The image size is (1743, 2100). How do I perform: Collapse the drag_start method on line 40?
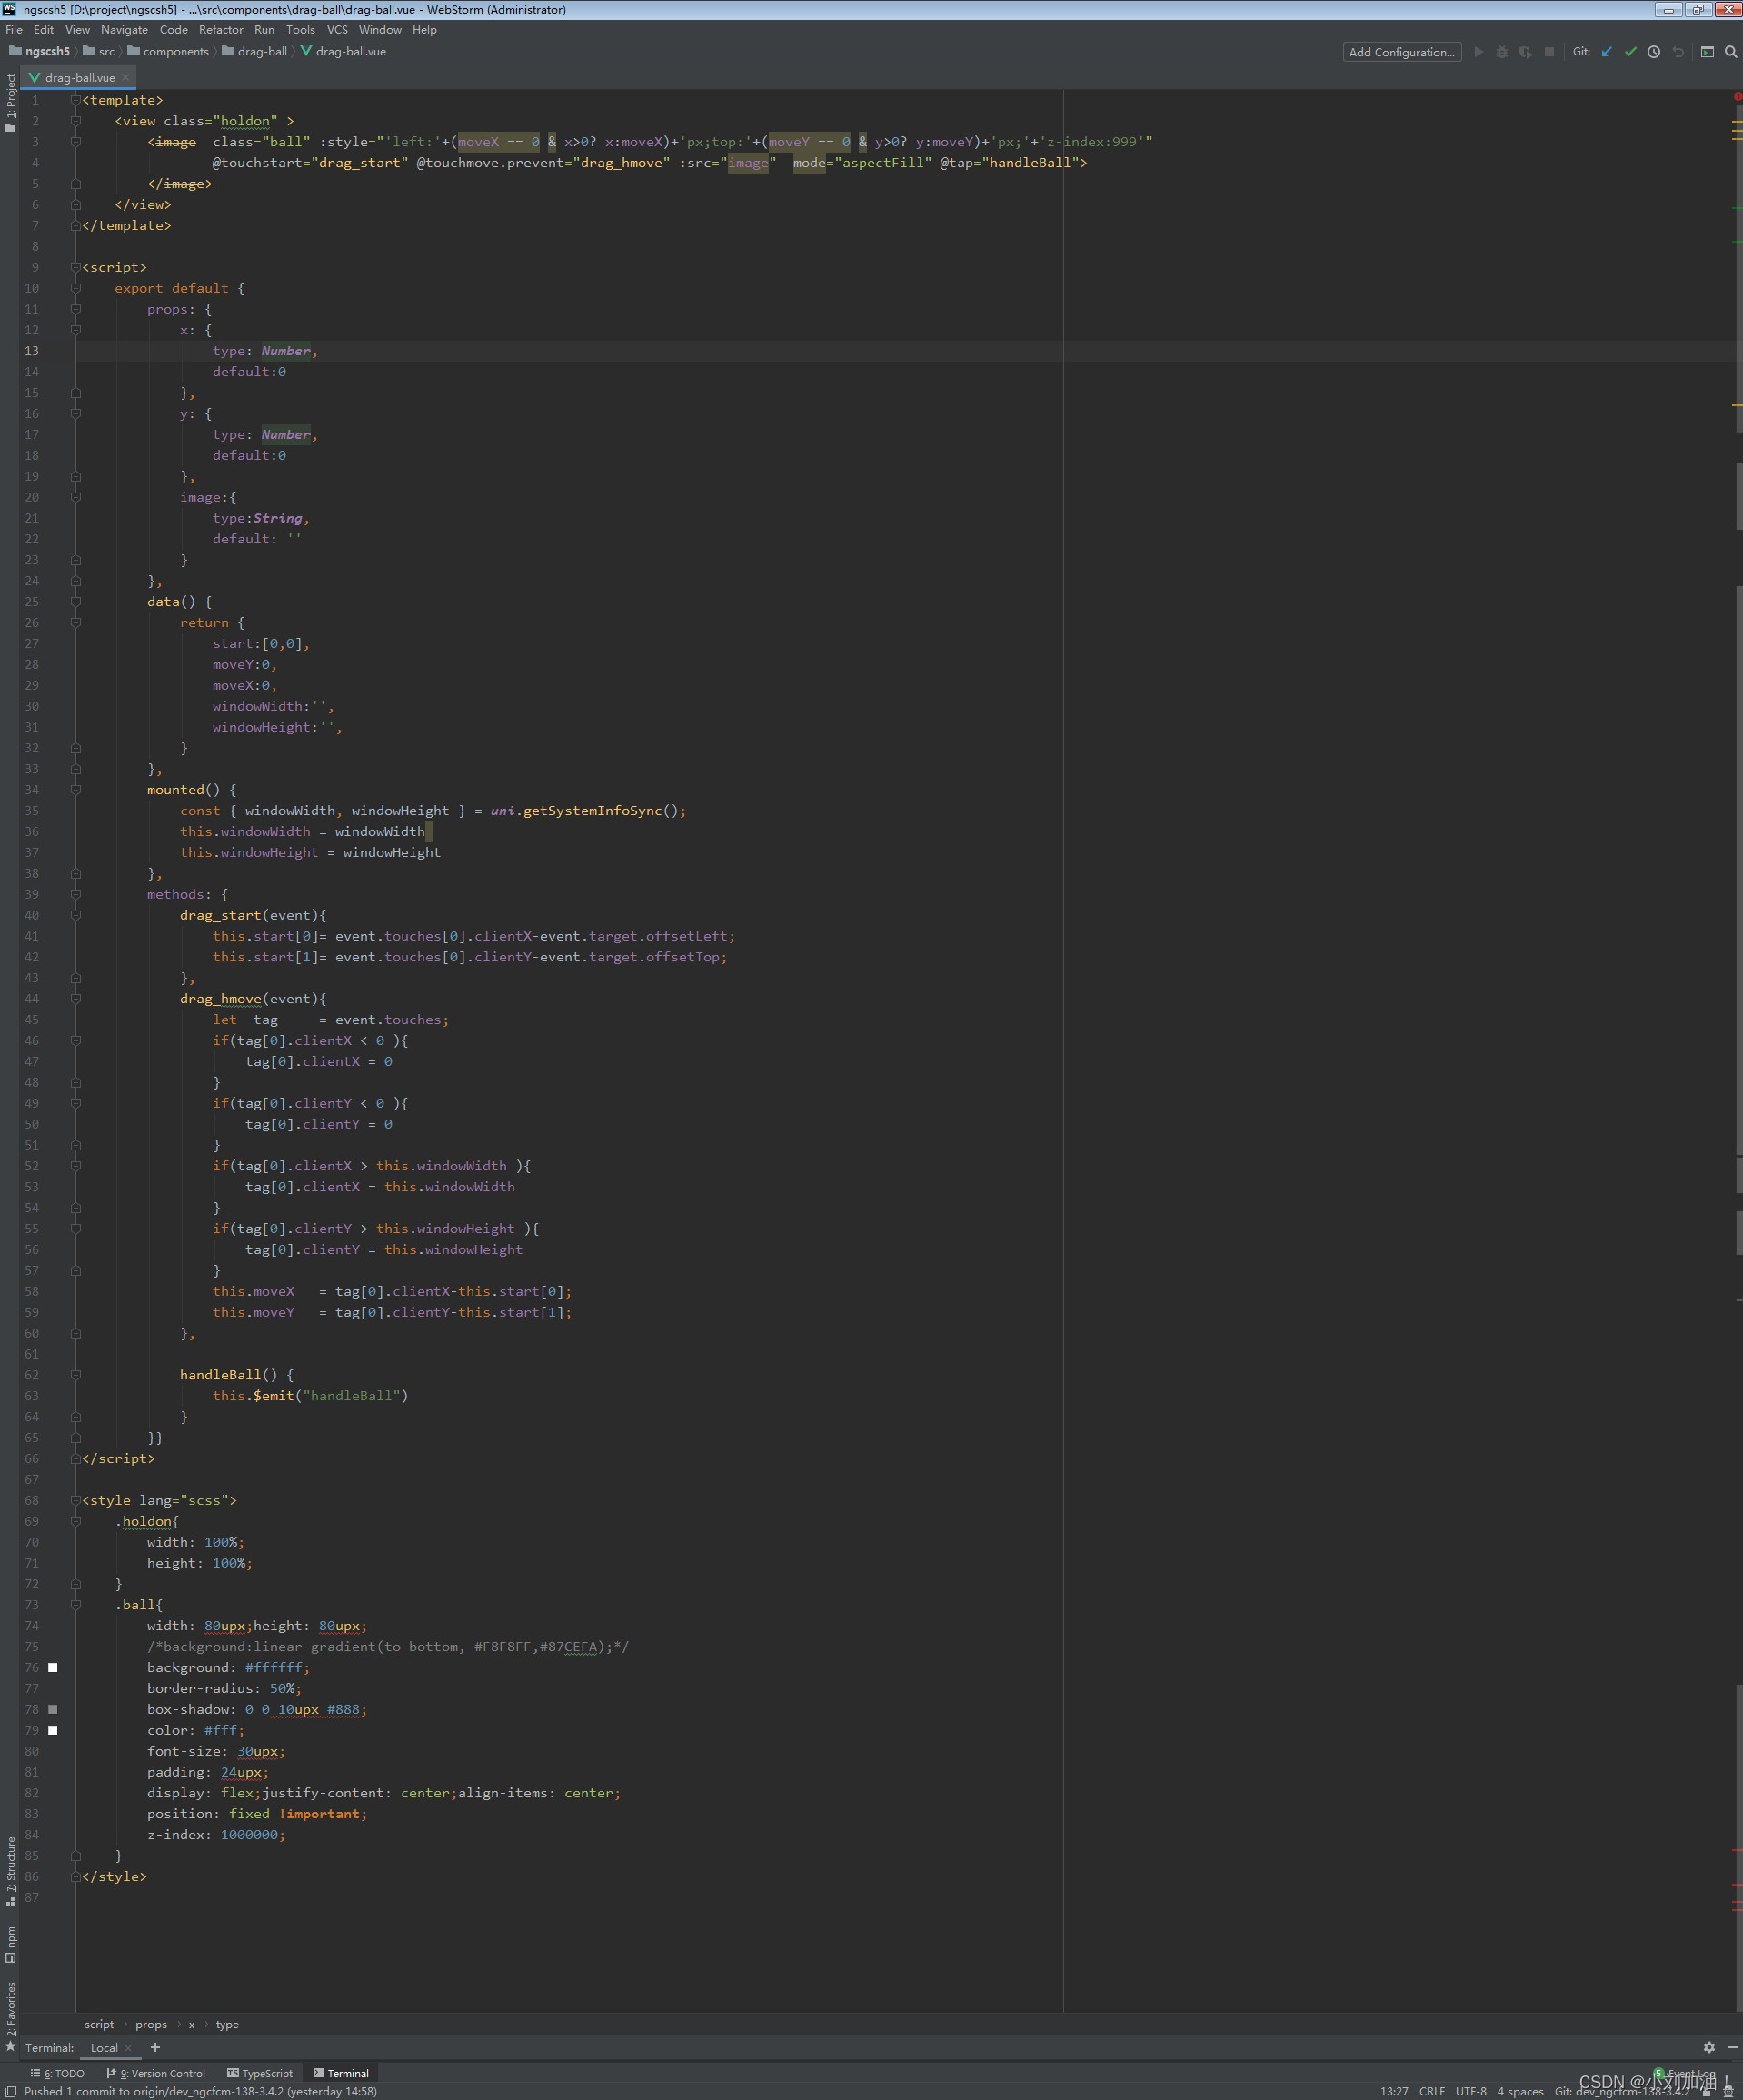tap(76, 915)
